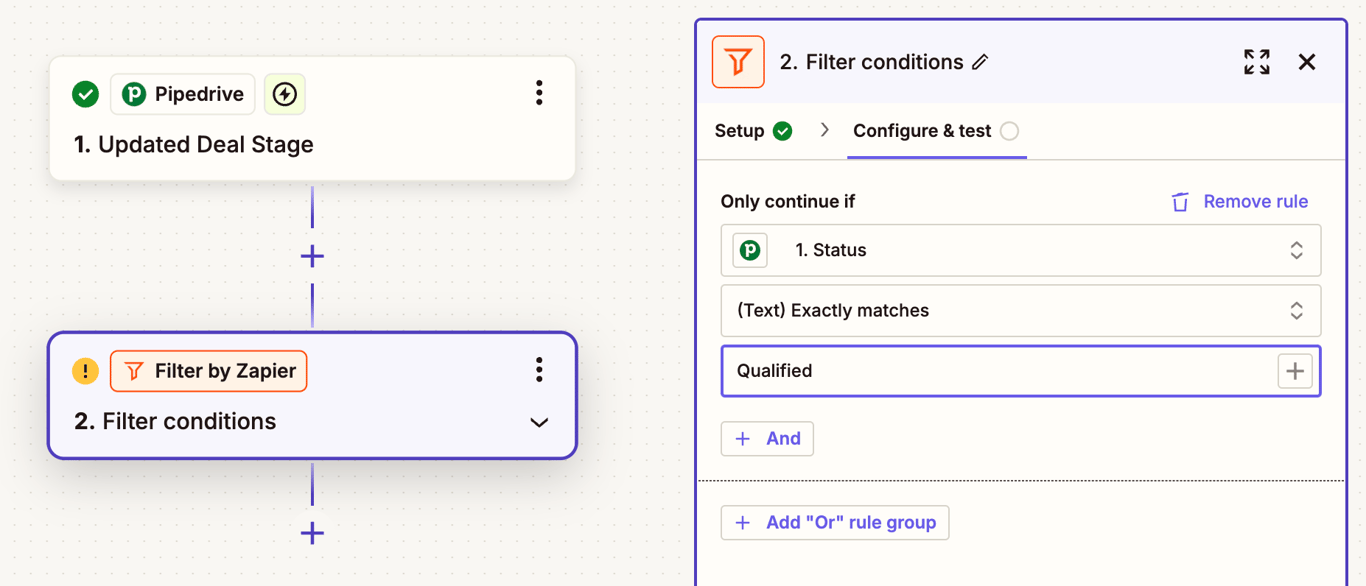This screenshot has height=586, width=1366.
Task: Collapse the Filter conditions step chevron
Action: pyautogui.click(x=539, y=423)
